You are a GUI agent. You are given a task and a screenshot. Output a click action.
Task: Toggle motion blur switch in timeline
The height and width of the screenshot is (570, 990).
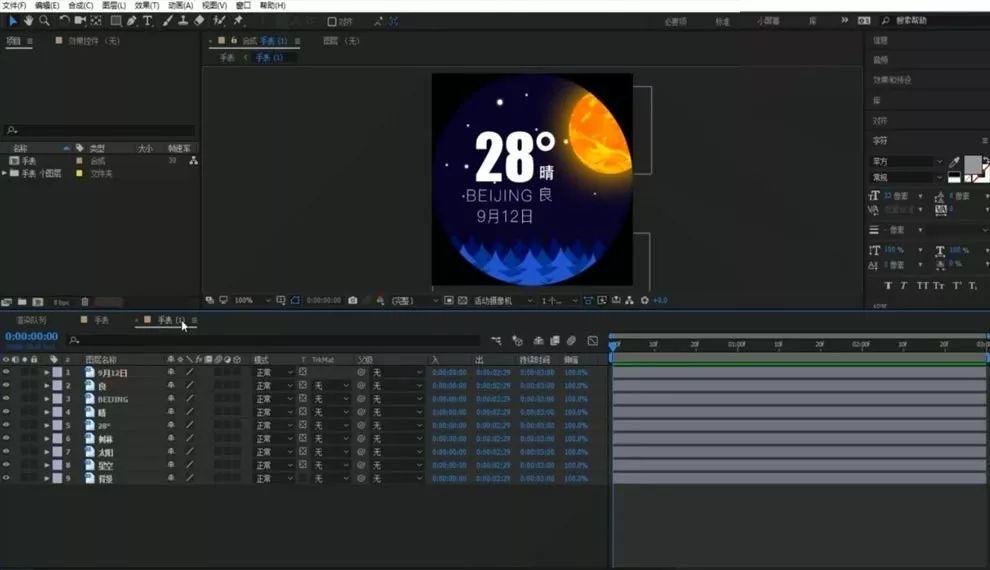click(571, 341)
